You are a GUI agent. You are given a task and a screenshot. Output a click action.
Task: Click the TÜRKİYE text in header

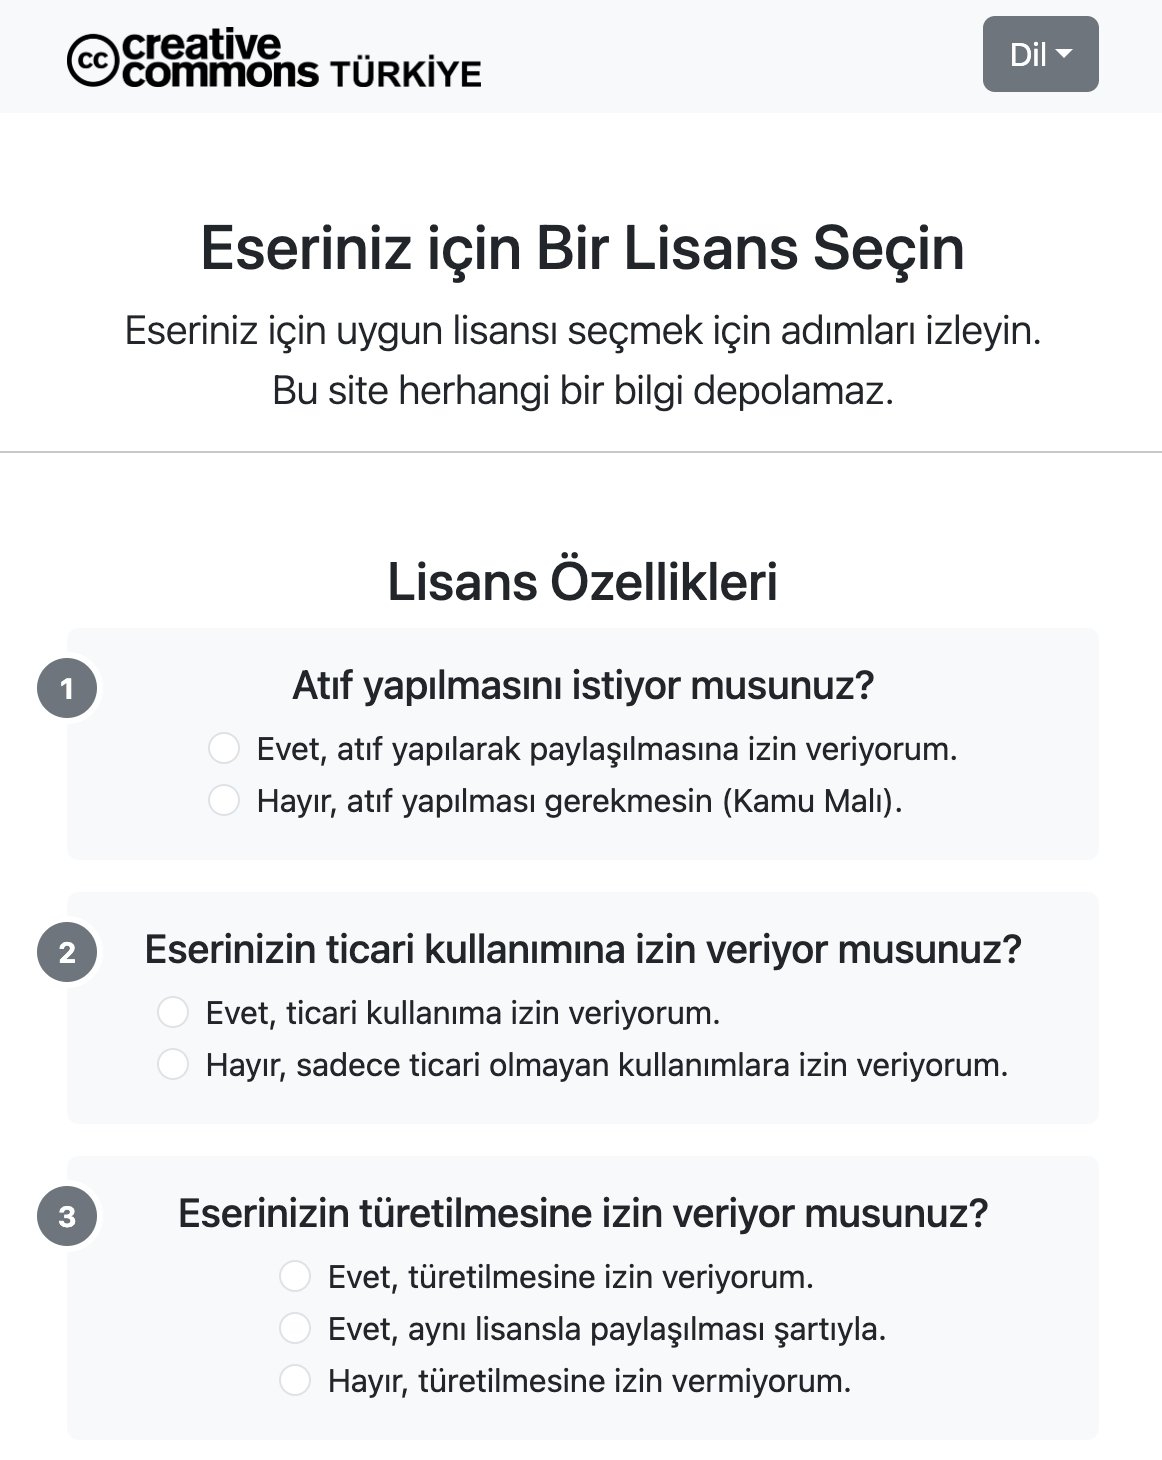pos(405,74)
